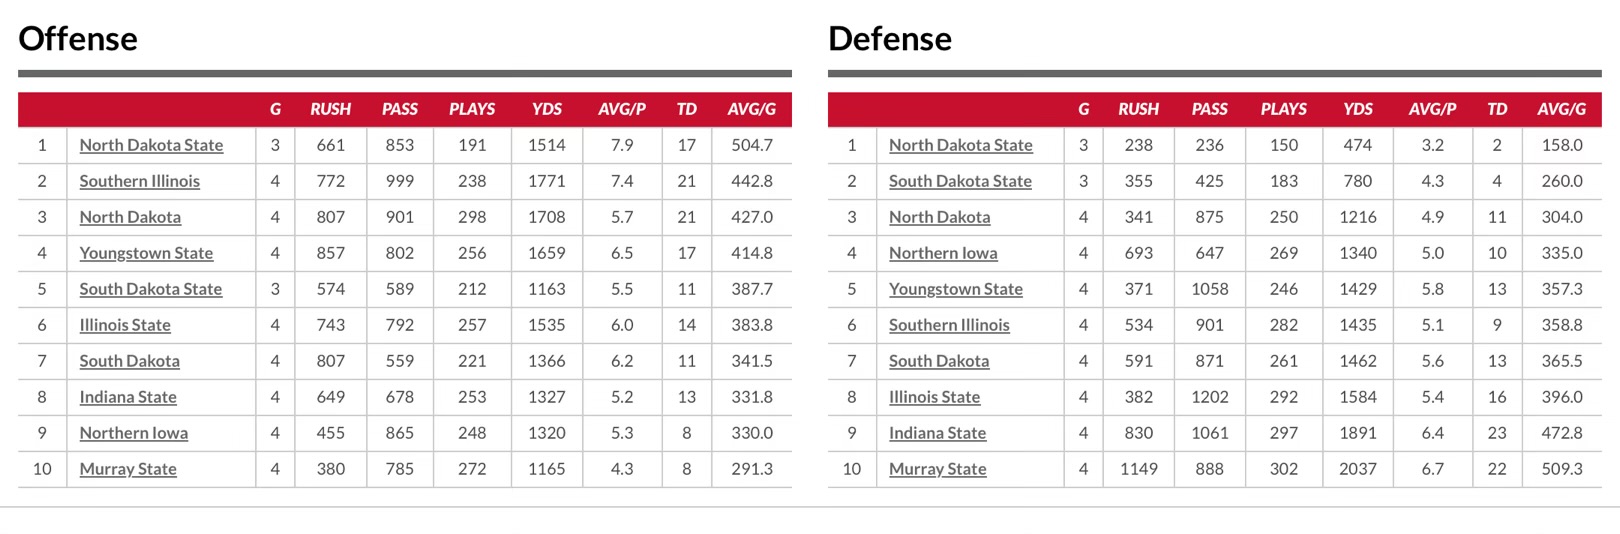
Task: Click the Offense AVG/G column header
Action: point(751,109)
